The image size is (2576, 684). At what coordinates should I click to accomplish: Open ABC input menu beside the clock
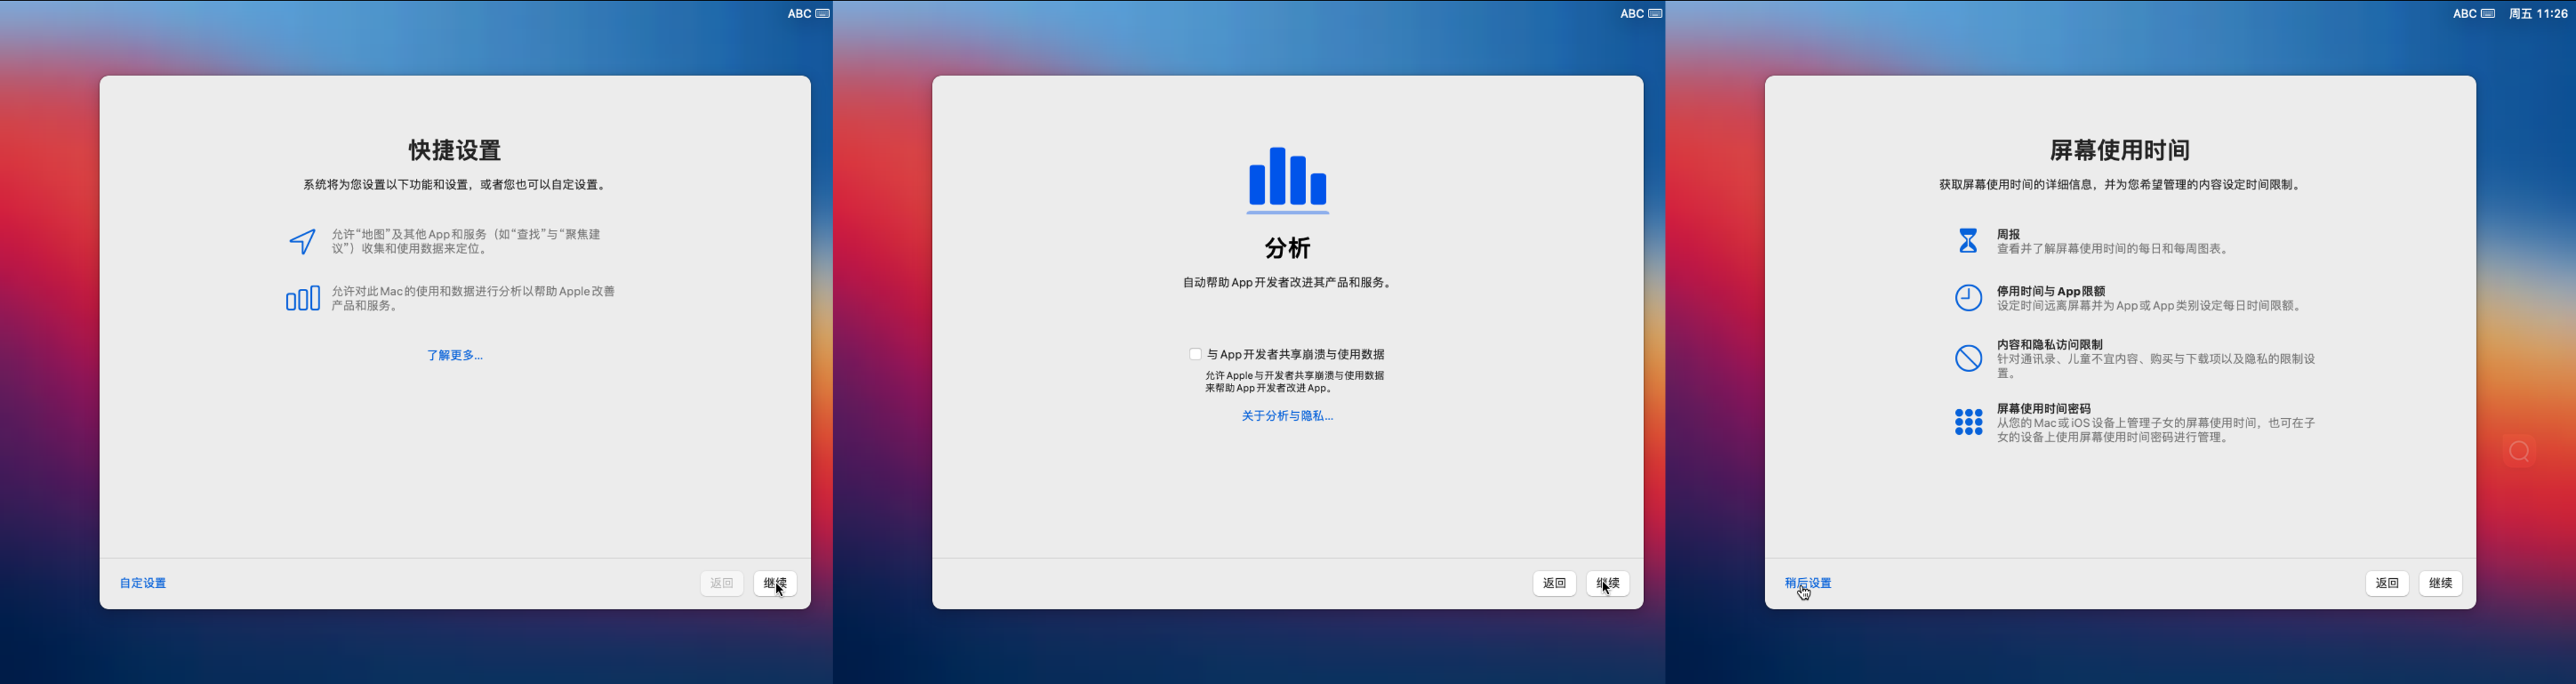click(x=2464, y=13)
